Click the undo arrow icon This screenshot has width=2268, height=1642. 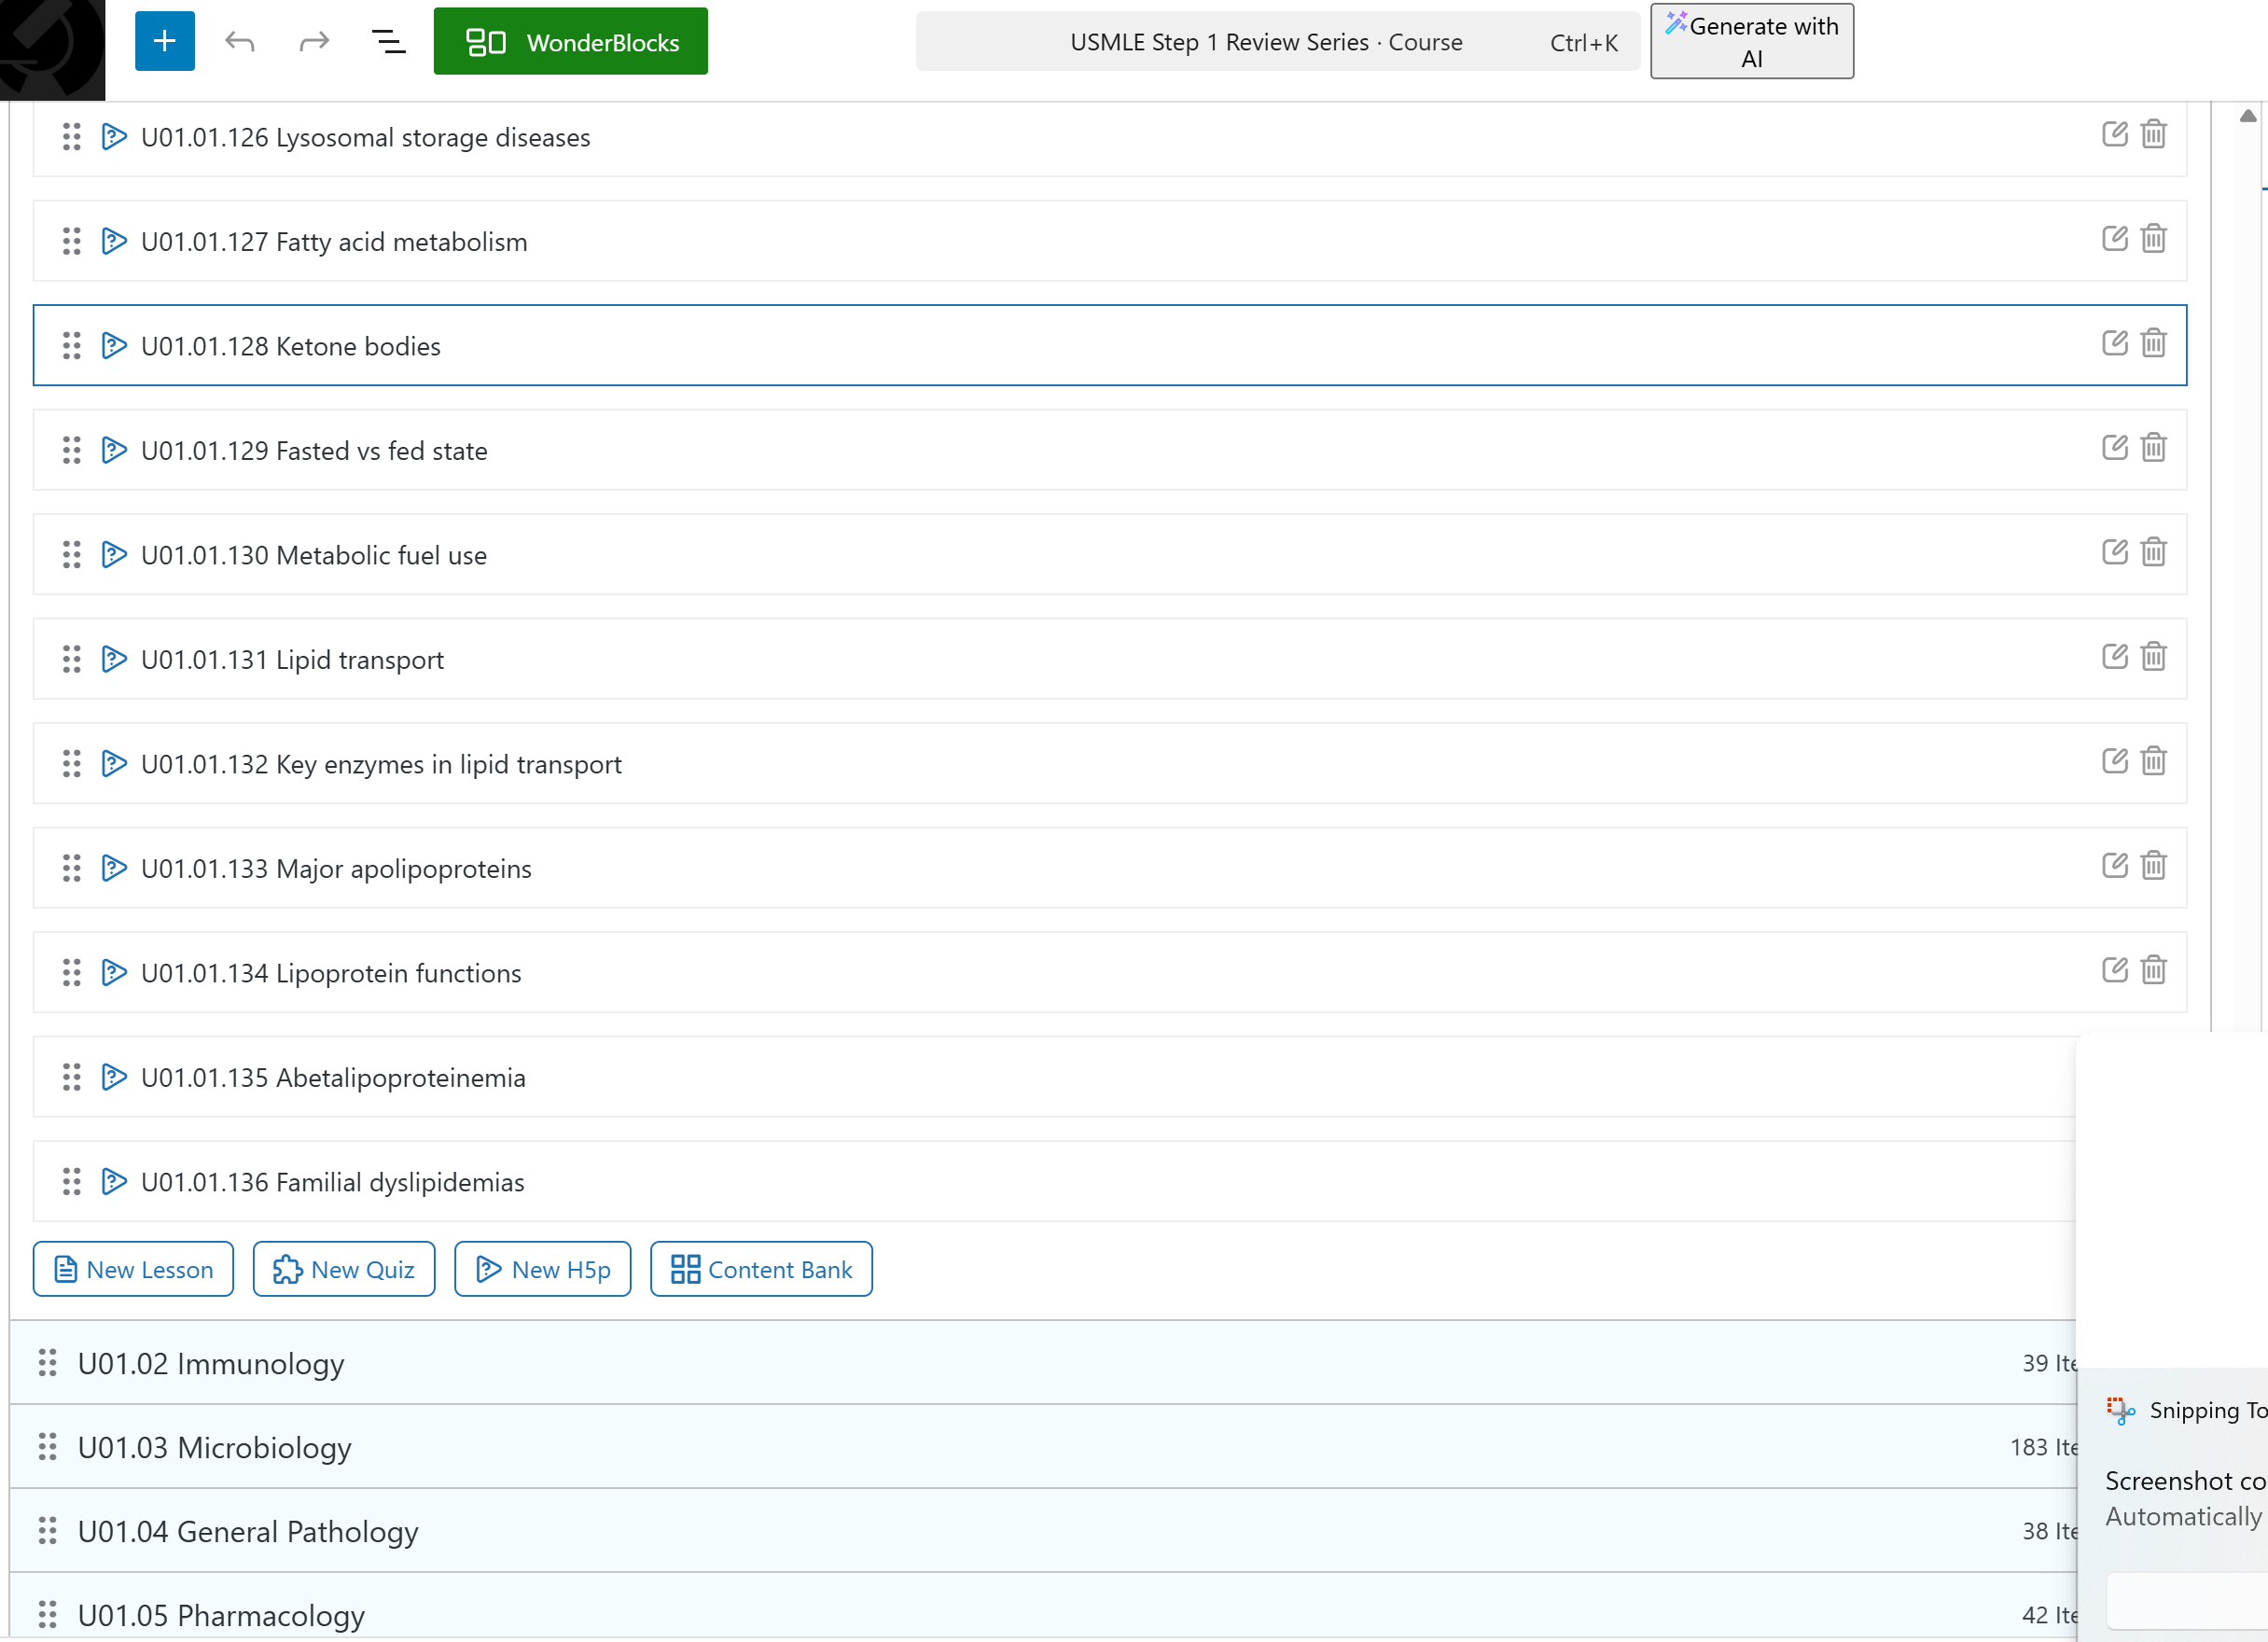239,41
